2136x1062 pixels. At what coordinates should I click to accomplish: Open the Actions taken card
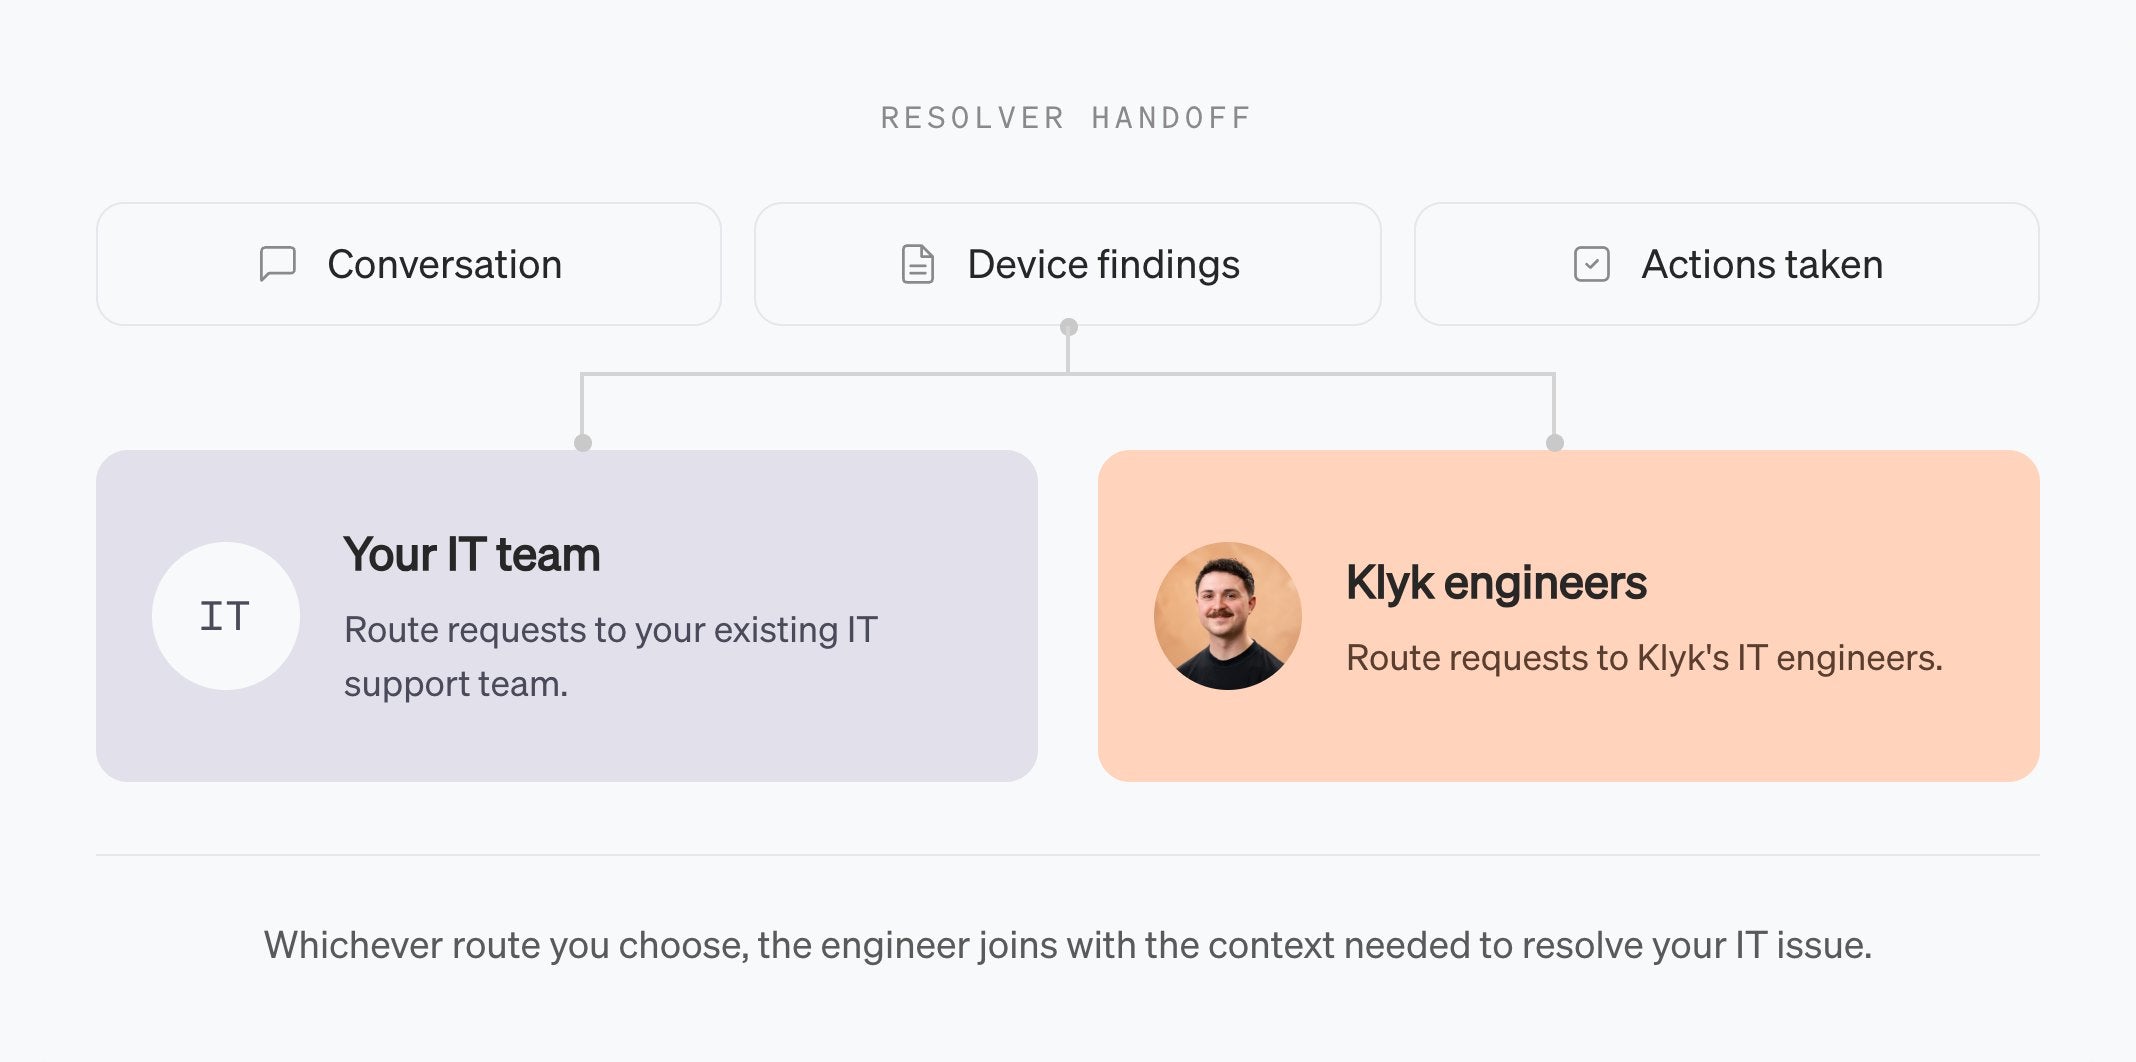tap(1727, 264)
